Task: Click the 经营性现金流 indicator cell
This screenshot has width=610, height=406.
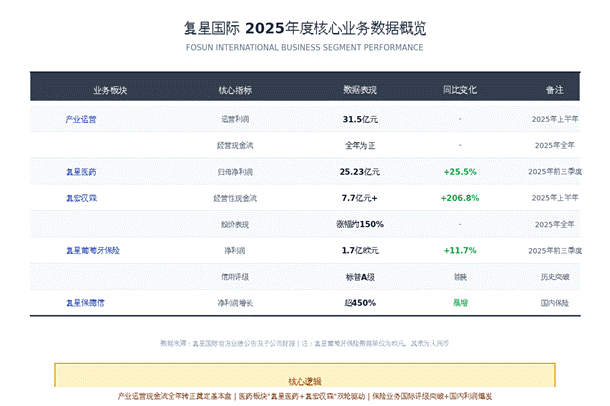Action: pyautogui.click(x=235, y=198)
